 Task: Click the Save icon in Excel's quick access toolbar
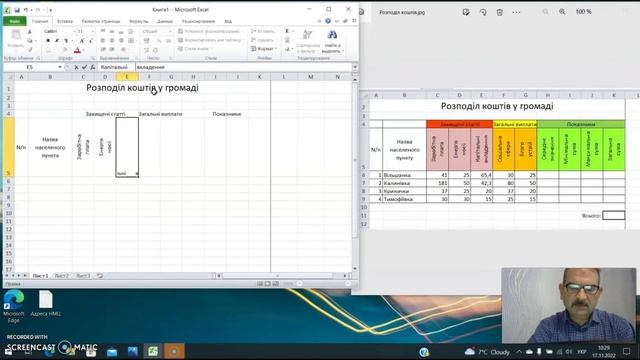click(17, 10)
